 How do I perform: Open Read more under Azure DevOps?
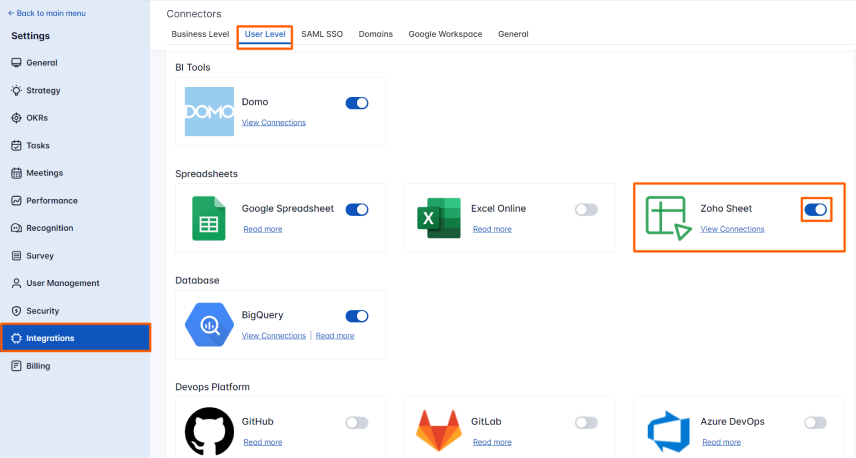pyautogui.click(x=721, y=442)
